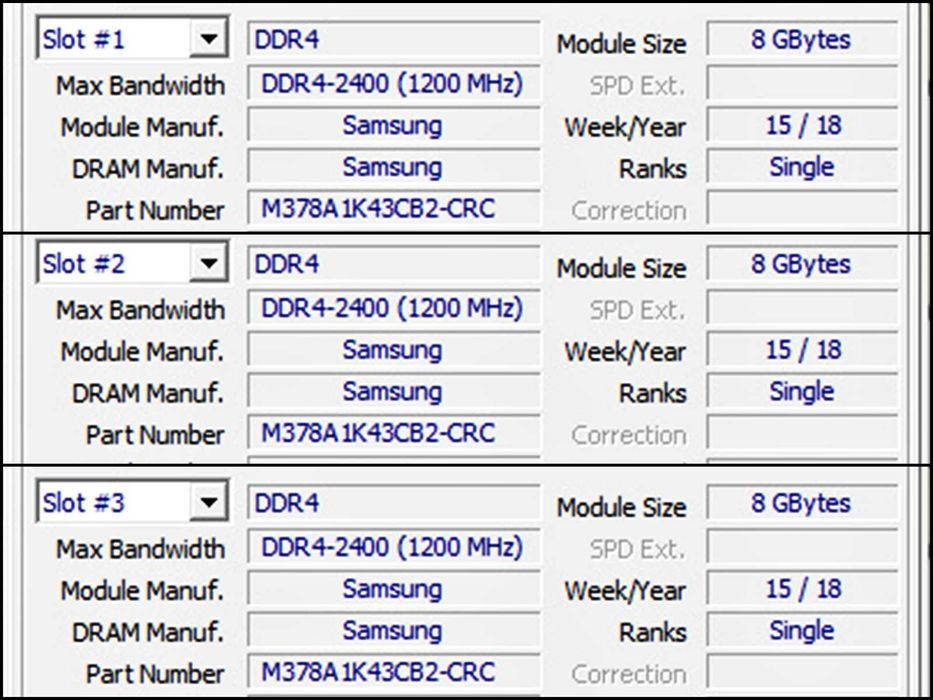Click DRAM Manuf. Samsung value in Slot #3 panel
This screenshot has width=933, height=700.
(394, 630)
